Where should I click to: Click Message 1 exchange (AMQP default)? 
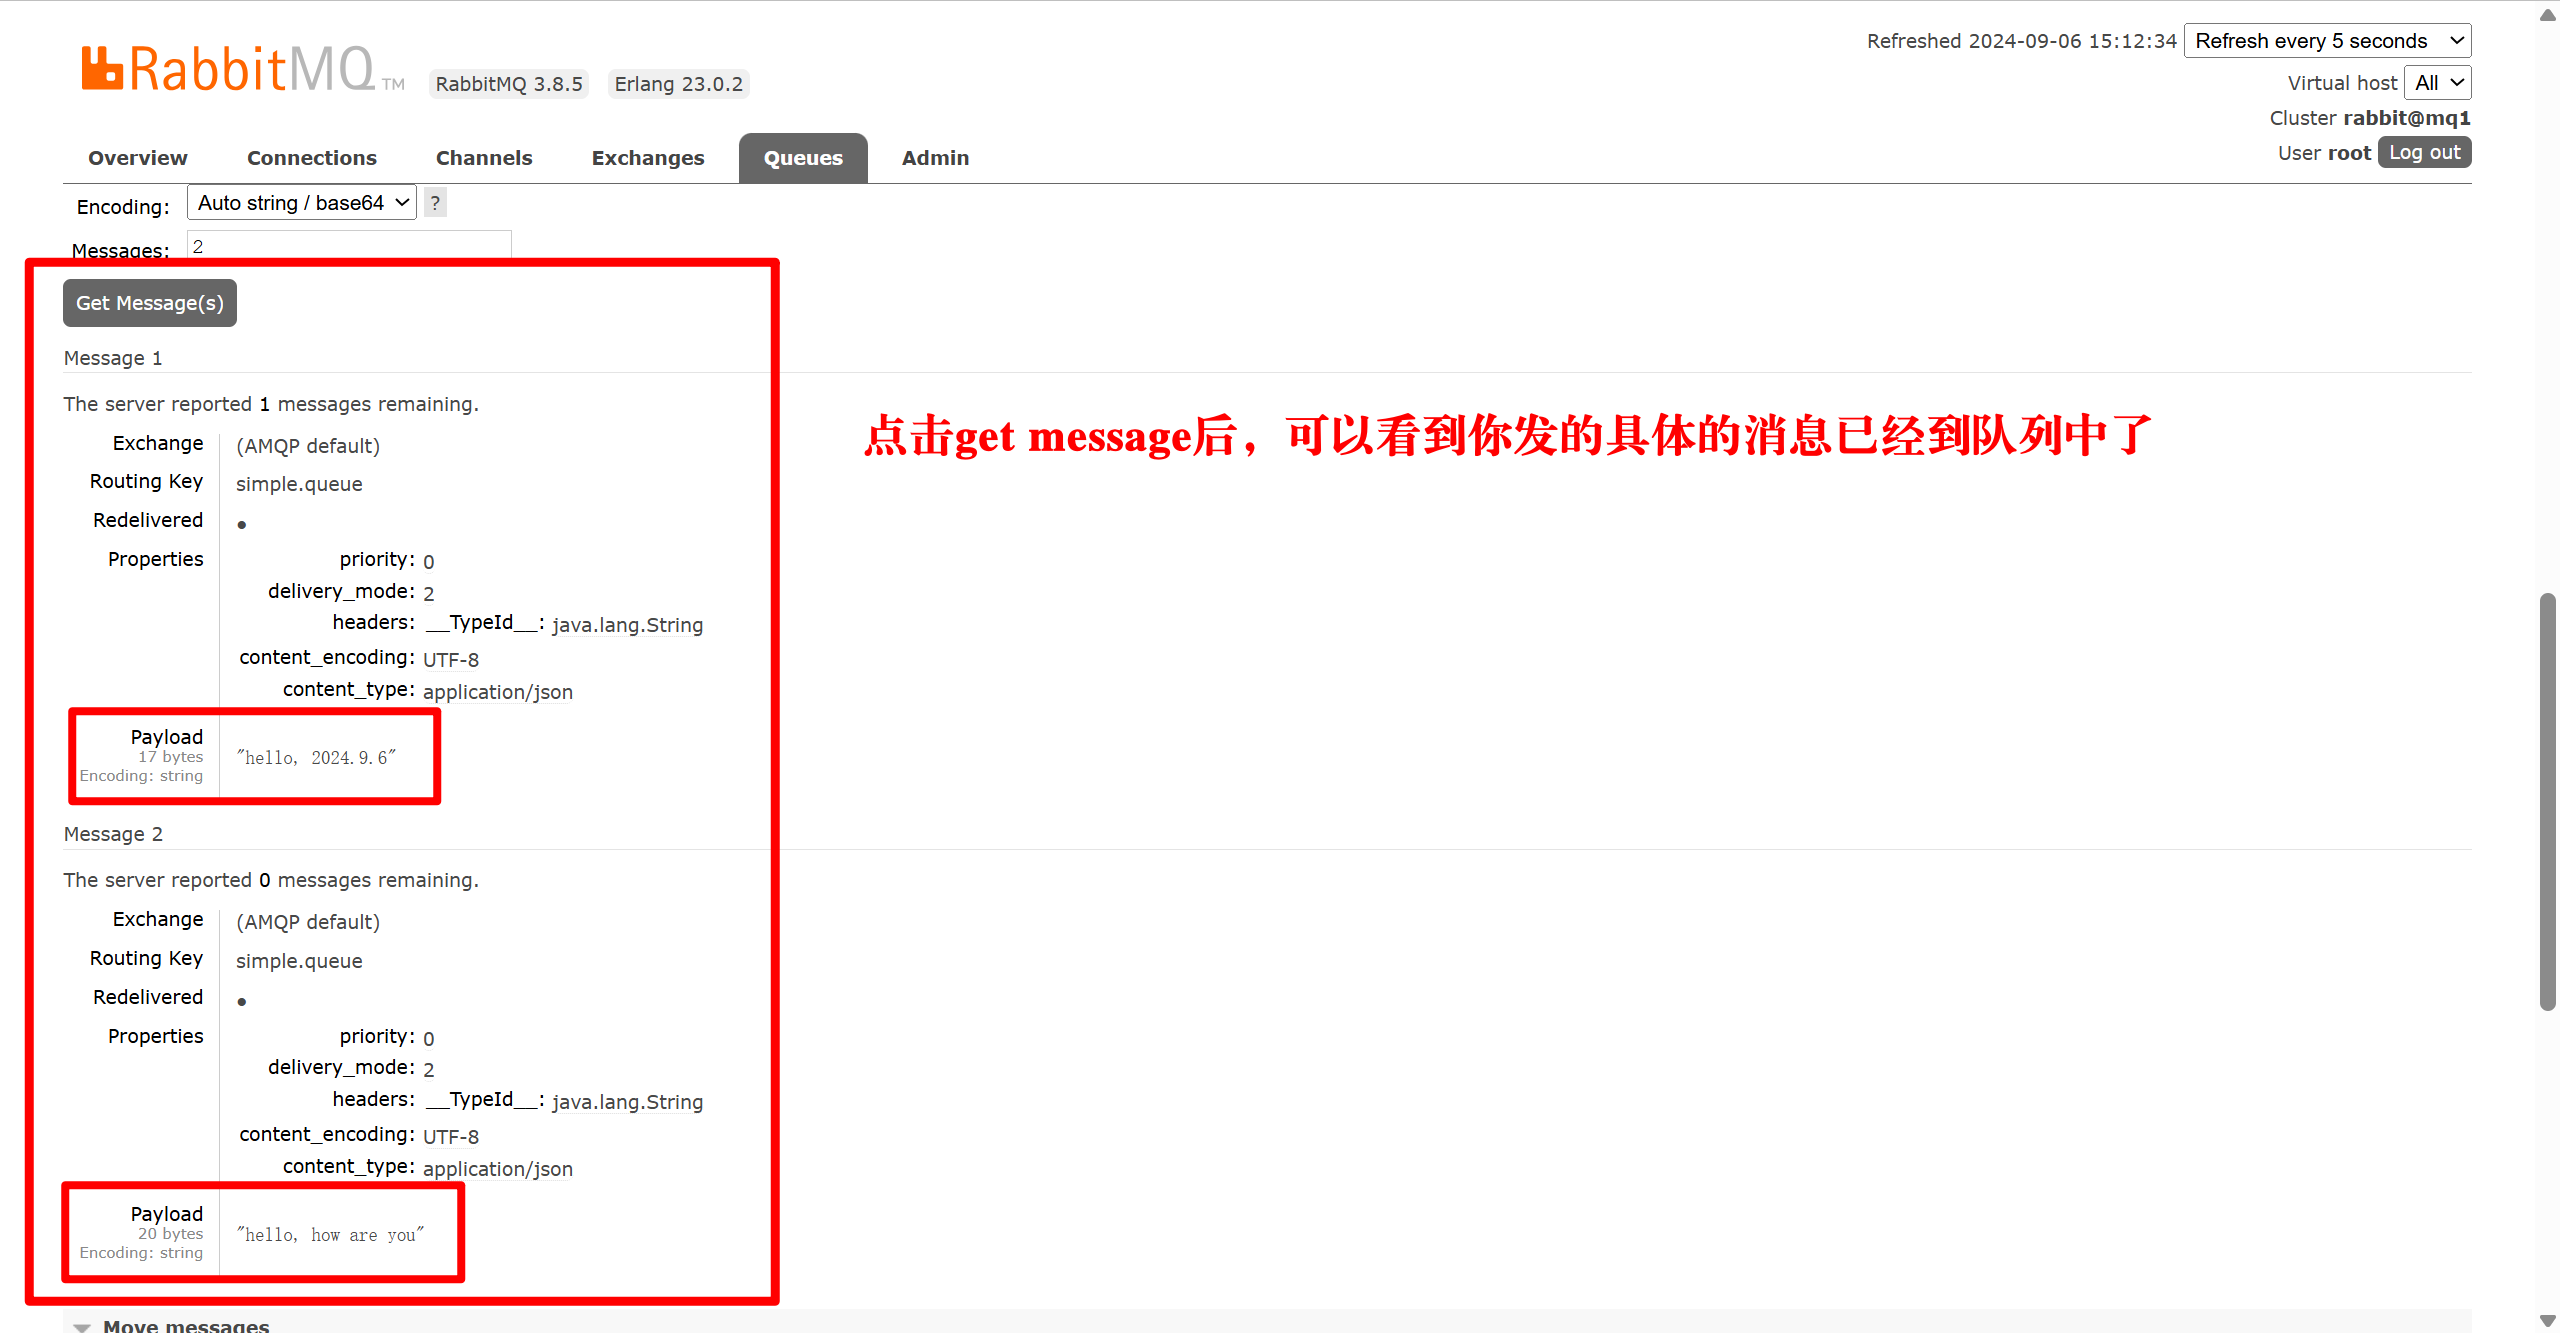point(308,446)
